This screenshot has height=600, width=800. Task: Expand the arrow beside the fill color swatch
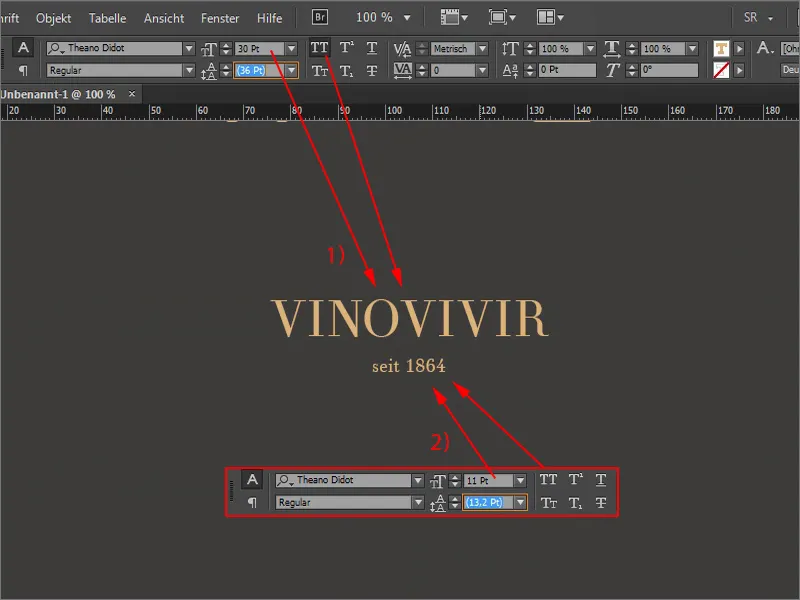pos(739,48)
